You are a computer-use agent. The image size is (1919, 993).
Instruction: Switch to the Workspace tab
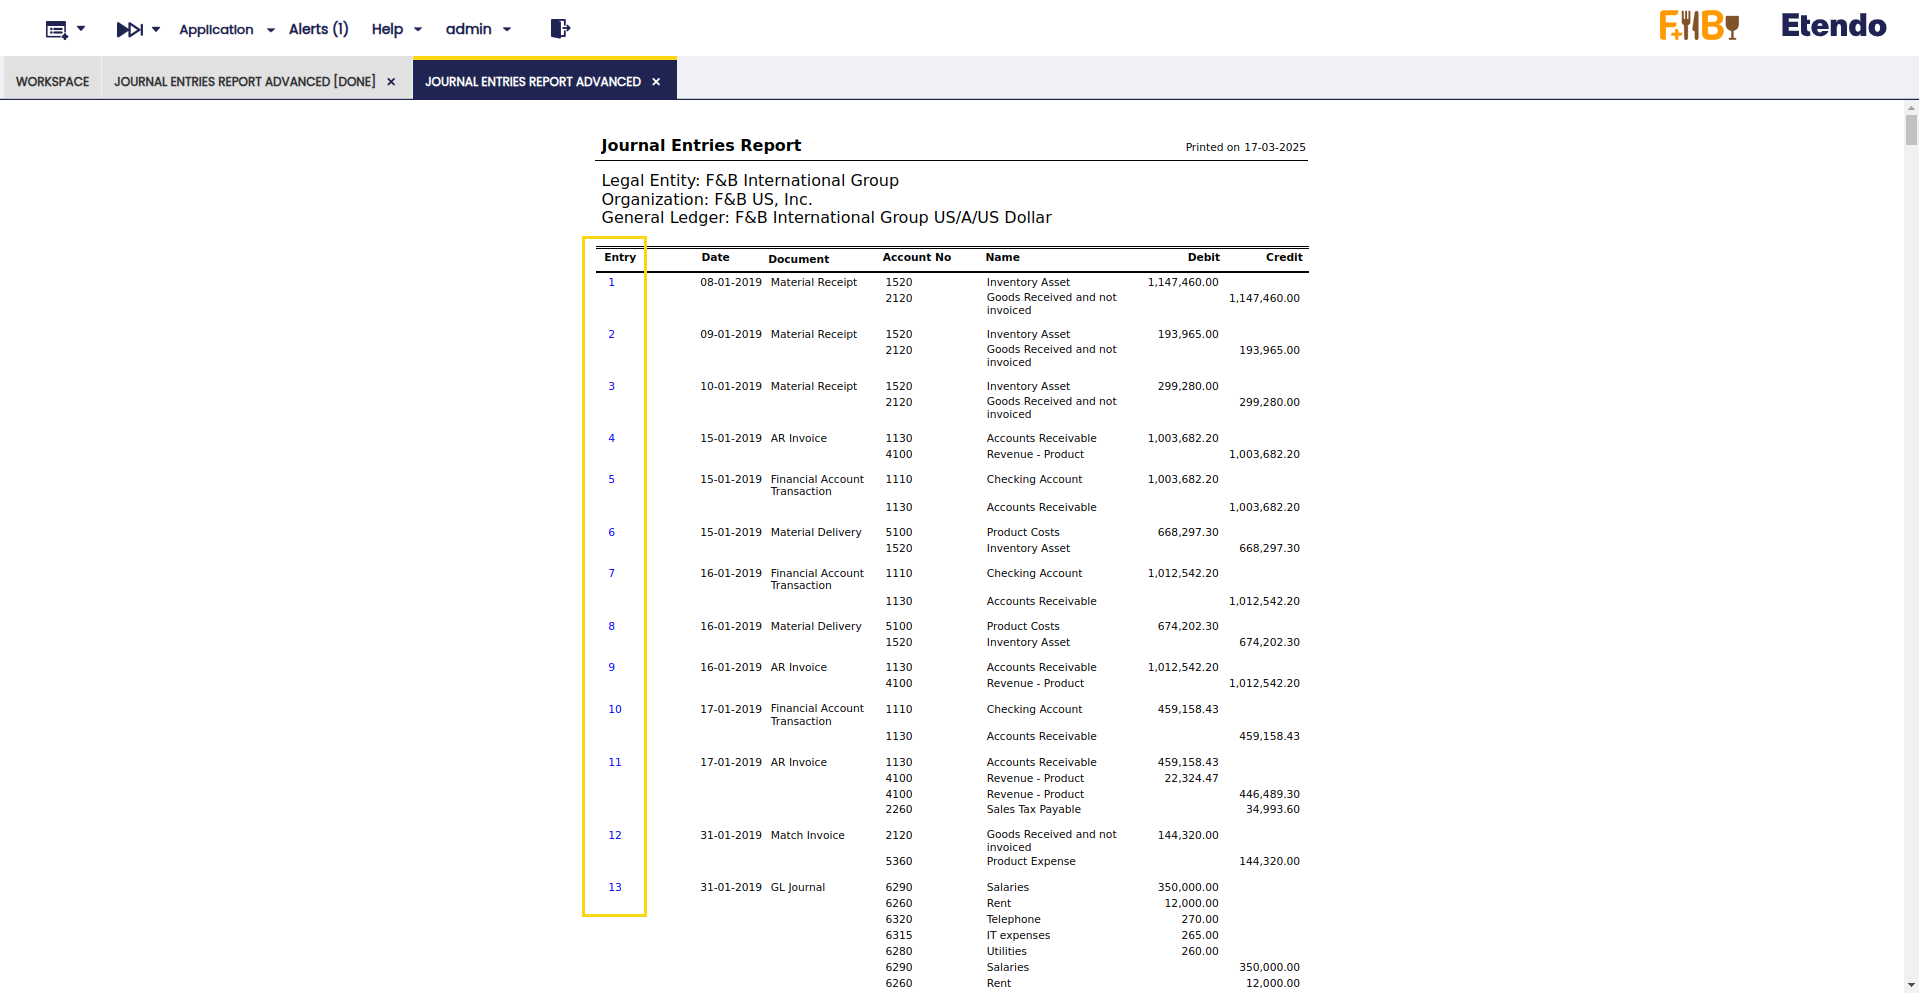(52, 82)
